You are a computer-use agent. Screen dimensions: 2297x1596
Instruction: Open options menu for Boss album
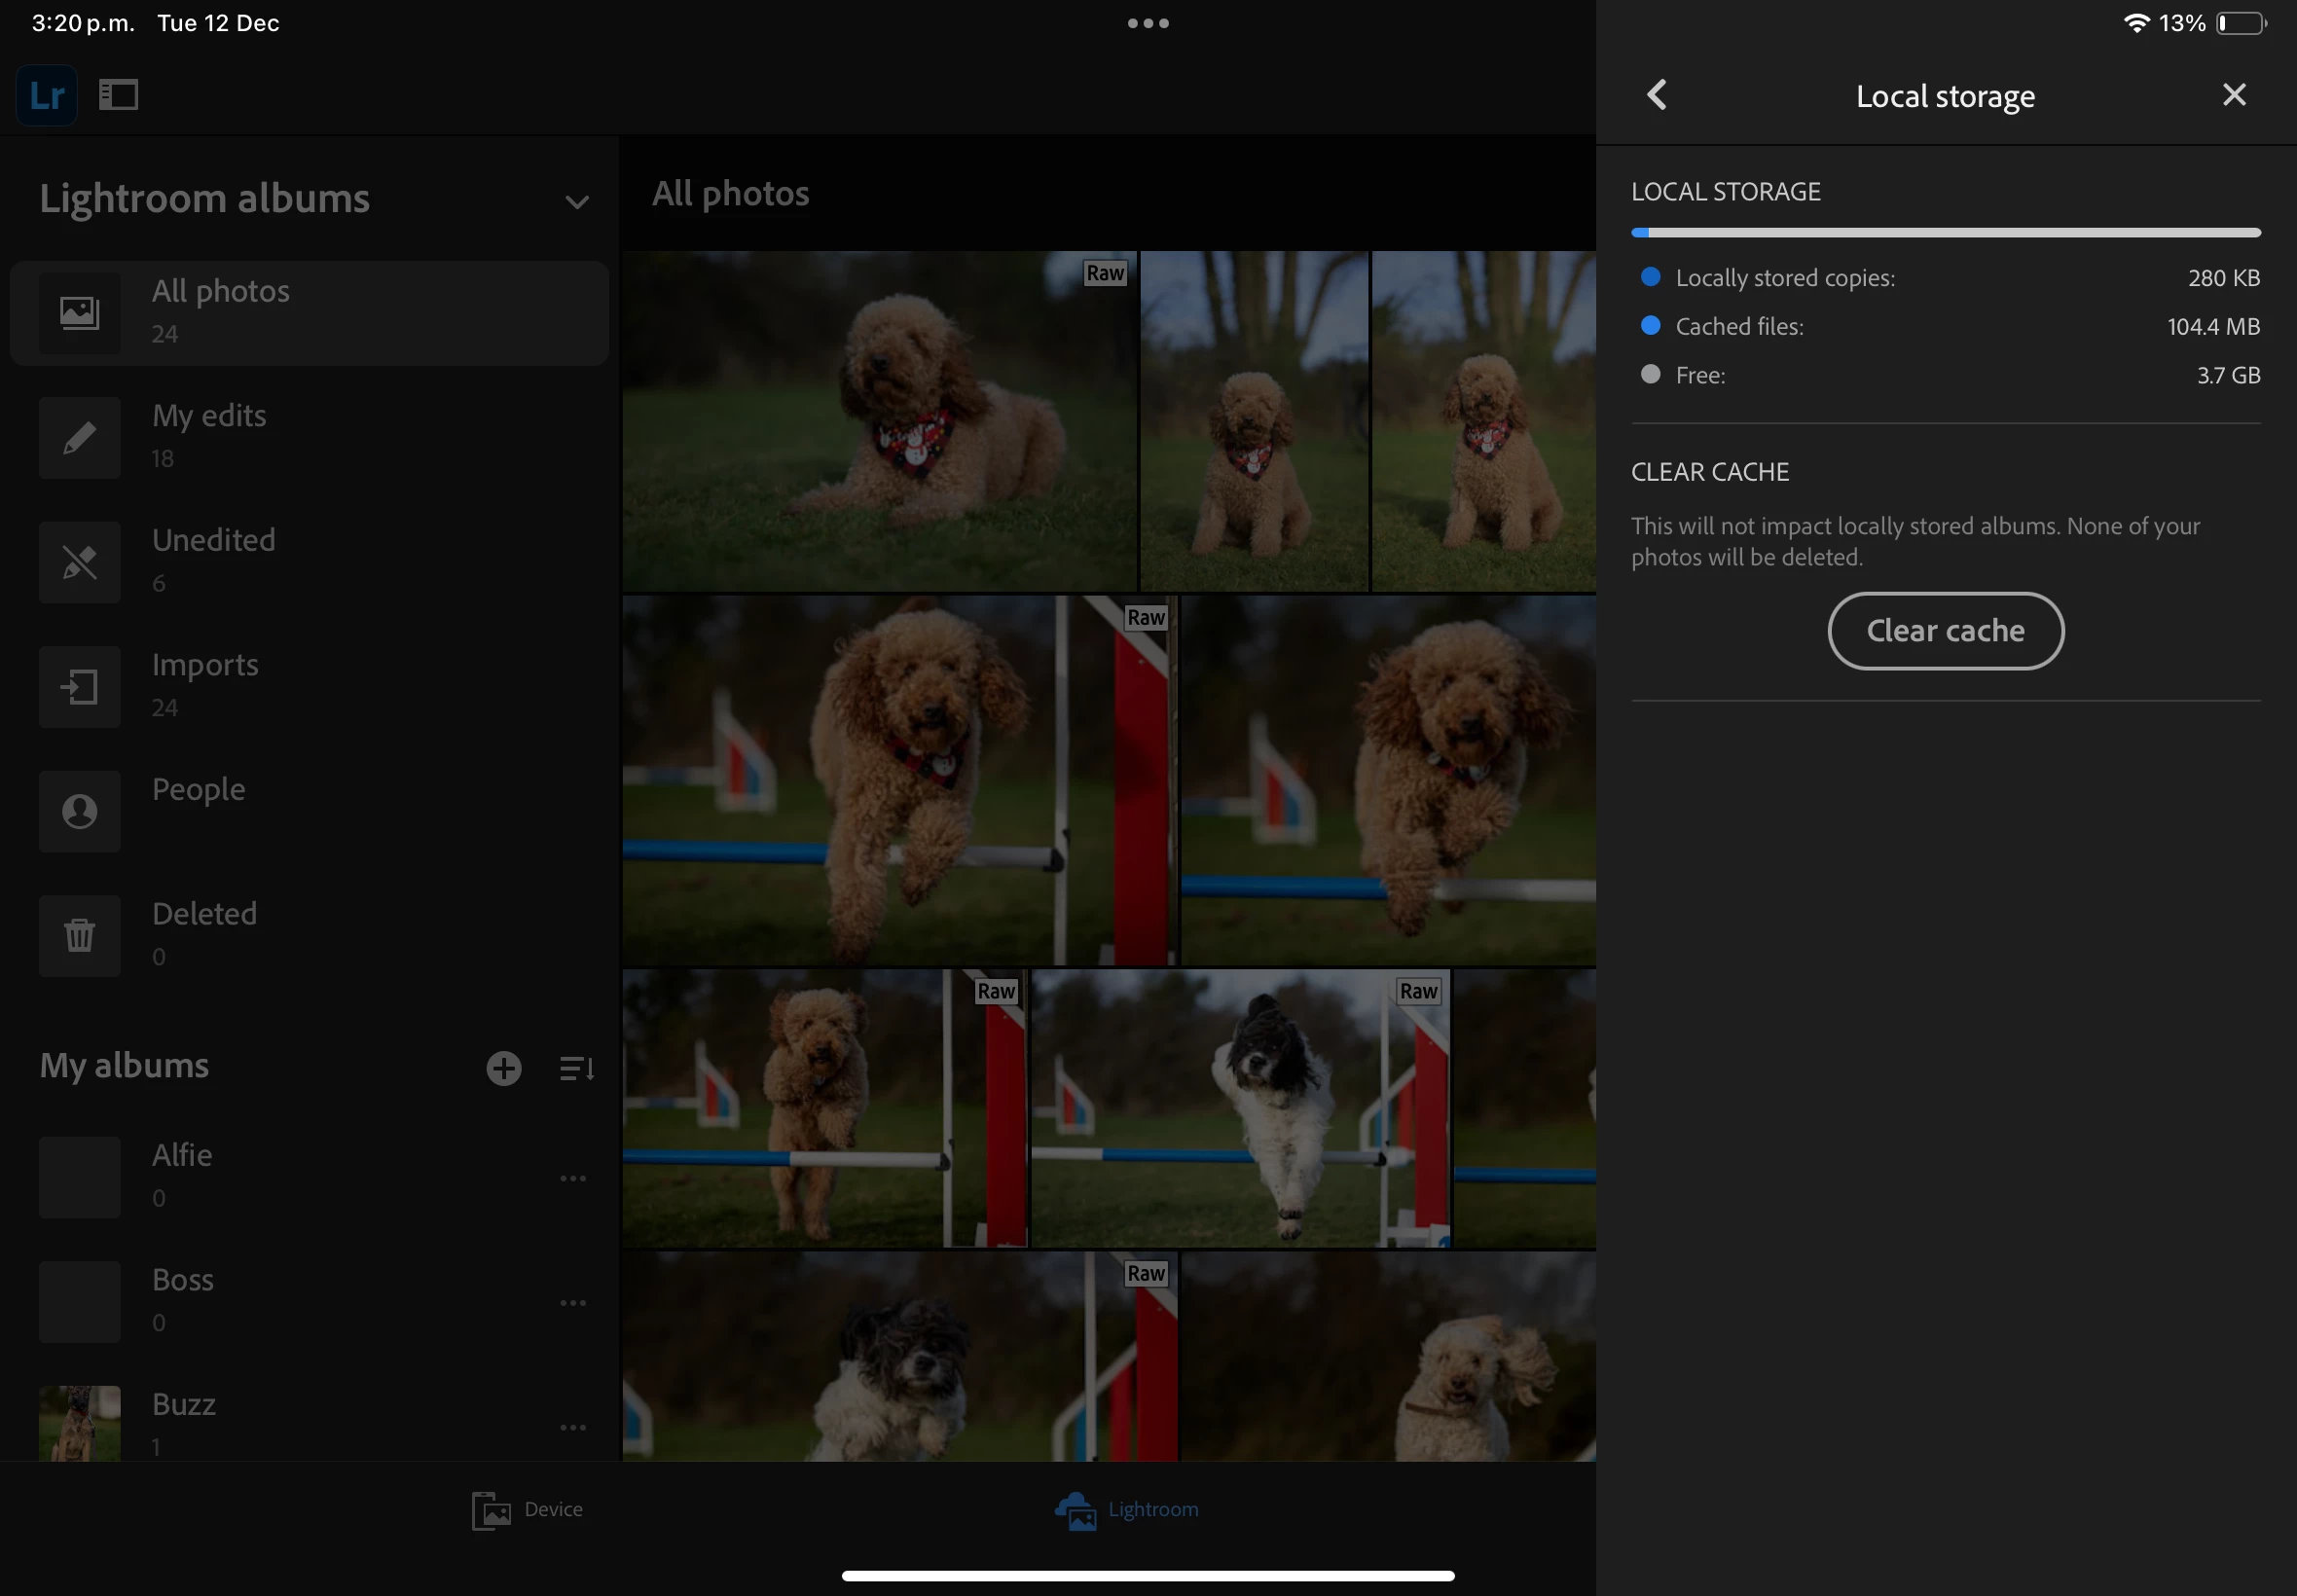pyautogui.click(x=573, y=1303)
